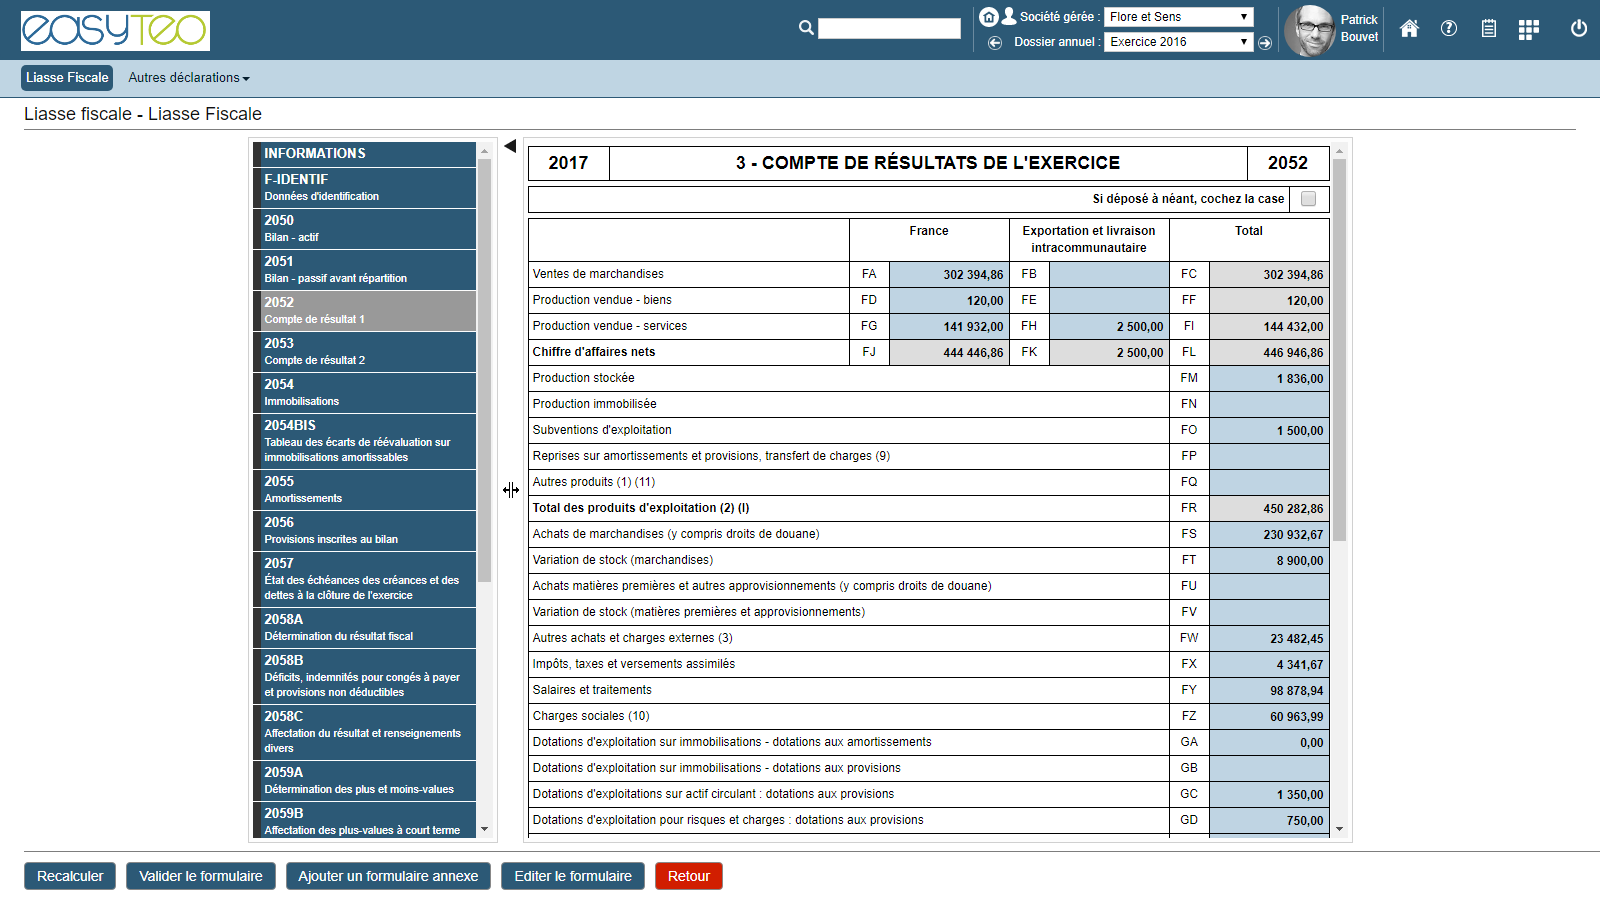Click the top search input field

tap(889, 29)
